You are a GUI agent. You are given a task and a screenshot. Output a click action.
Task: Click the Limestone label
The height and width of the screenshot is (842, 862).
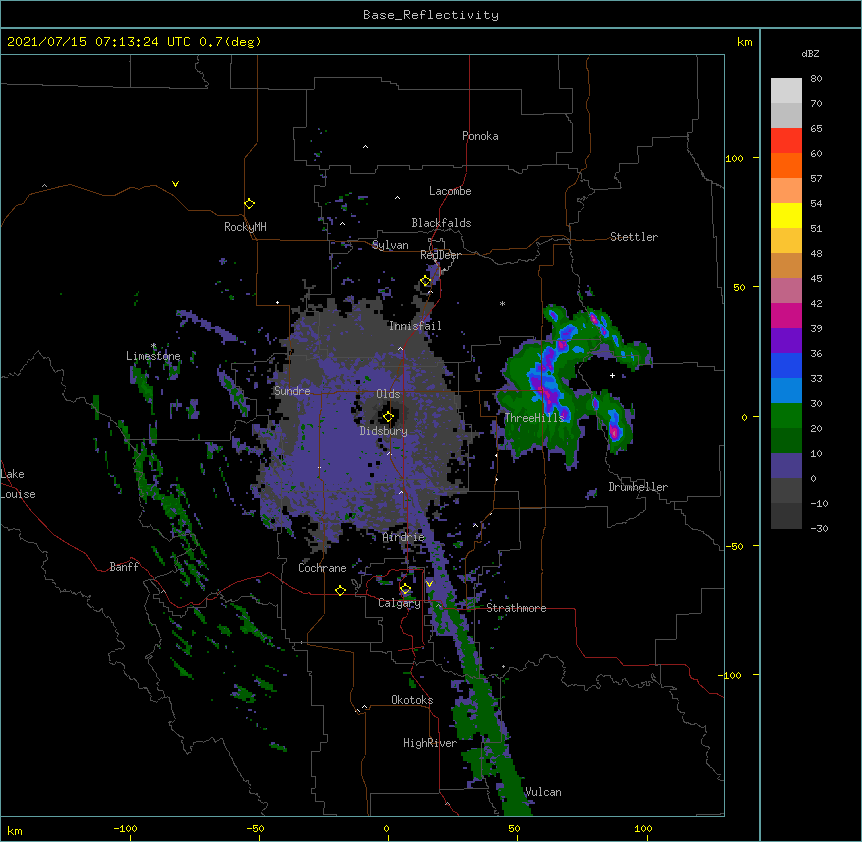153,356
